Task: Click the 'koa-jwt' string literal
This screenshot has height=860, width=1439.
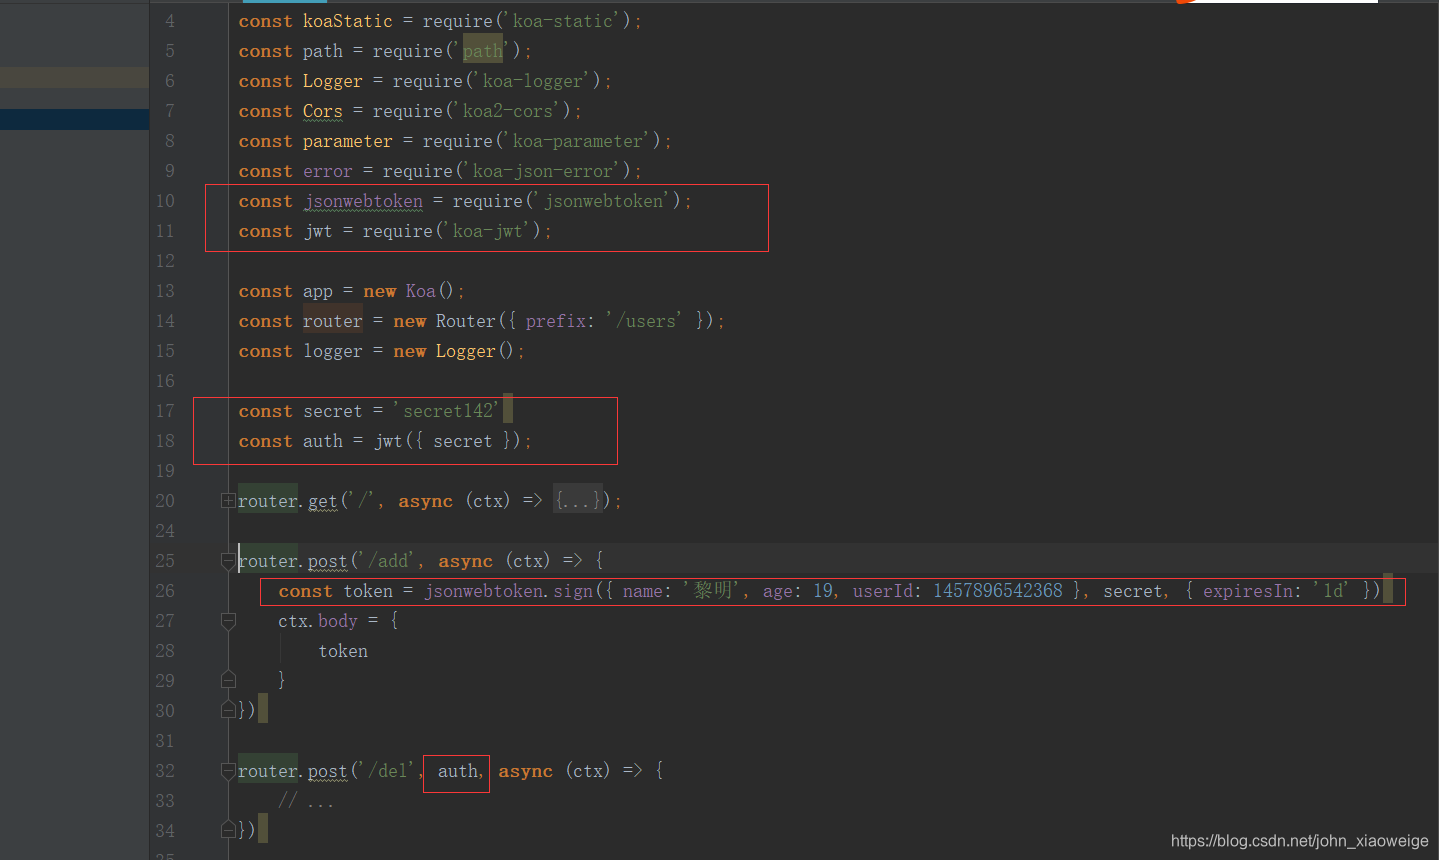Action: point(487,231)
